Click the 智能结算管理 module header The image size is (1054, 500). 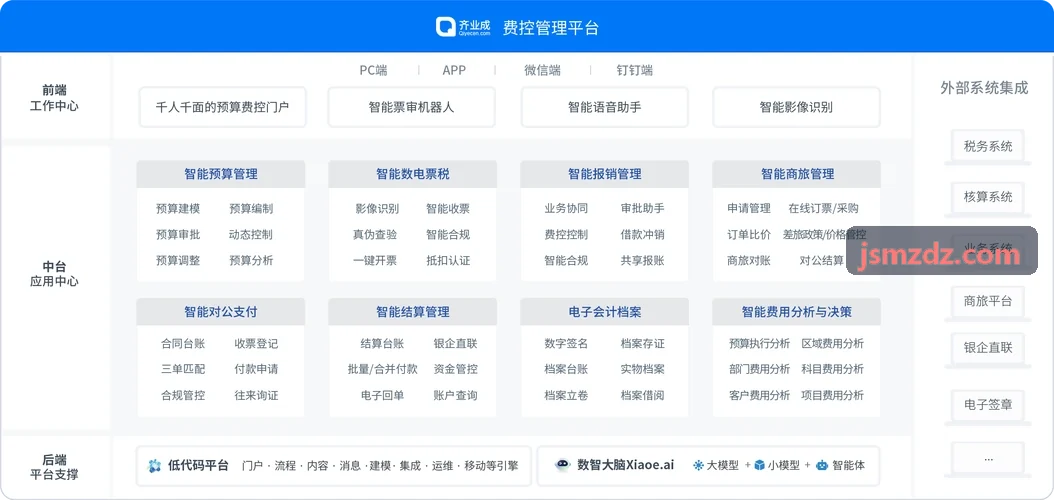coord(413,312)
